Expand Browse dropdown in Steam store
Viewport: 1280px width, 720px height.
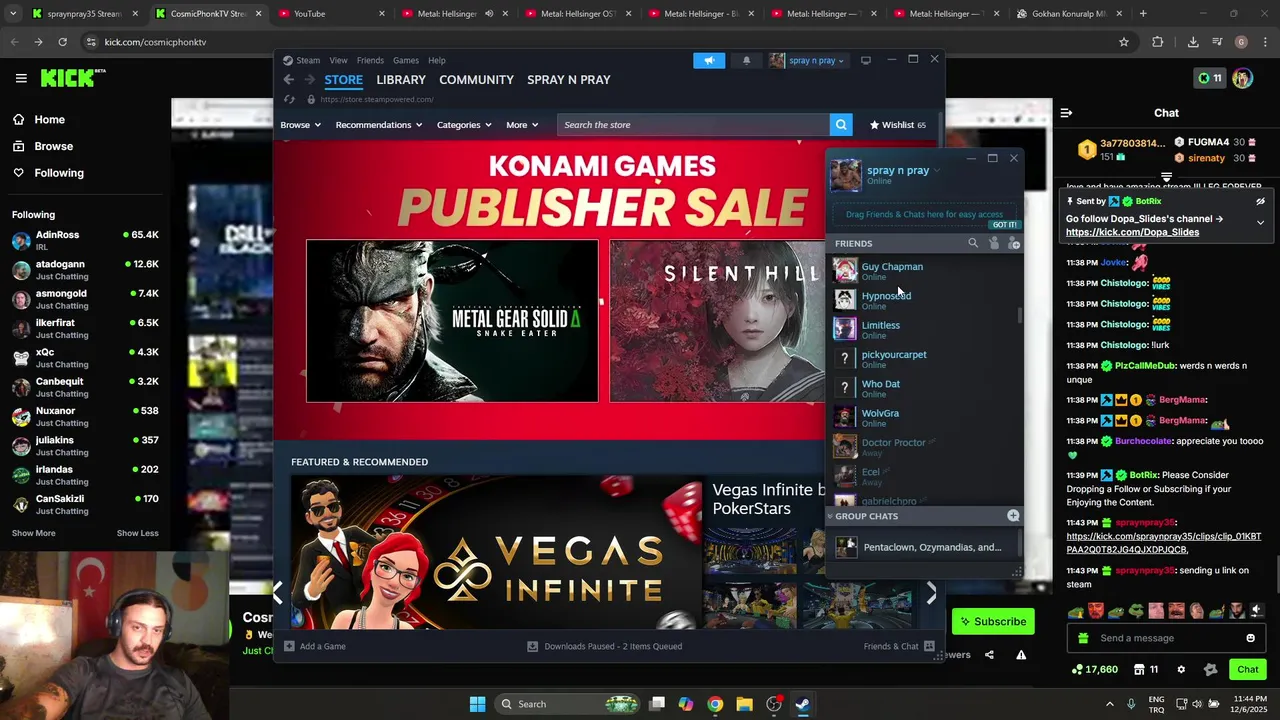[x=300, y=125]
